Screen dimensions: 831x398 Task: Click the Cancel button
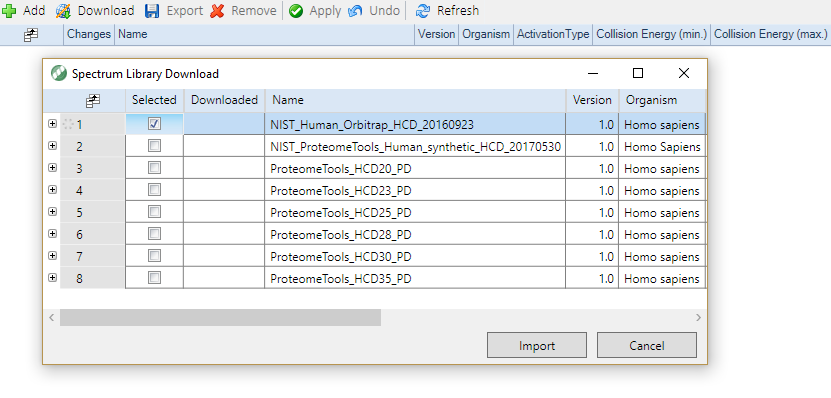tap(647, 346)
